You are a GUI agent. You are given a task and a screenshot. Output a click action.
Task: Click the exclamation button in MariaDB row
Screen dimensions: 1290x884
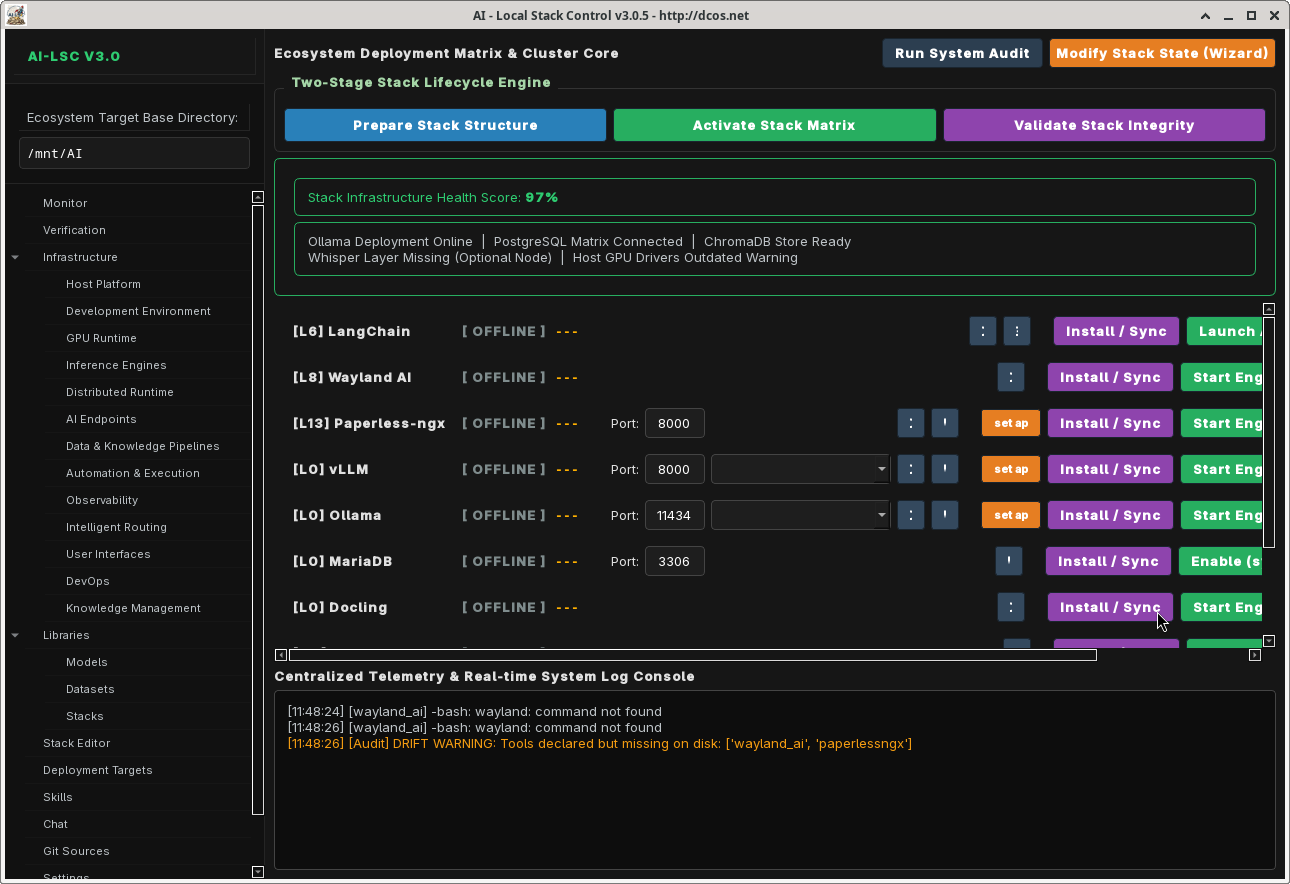click(x=1009, y=561)
